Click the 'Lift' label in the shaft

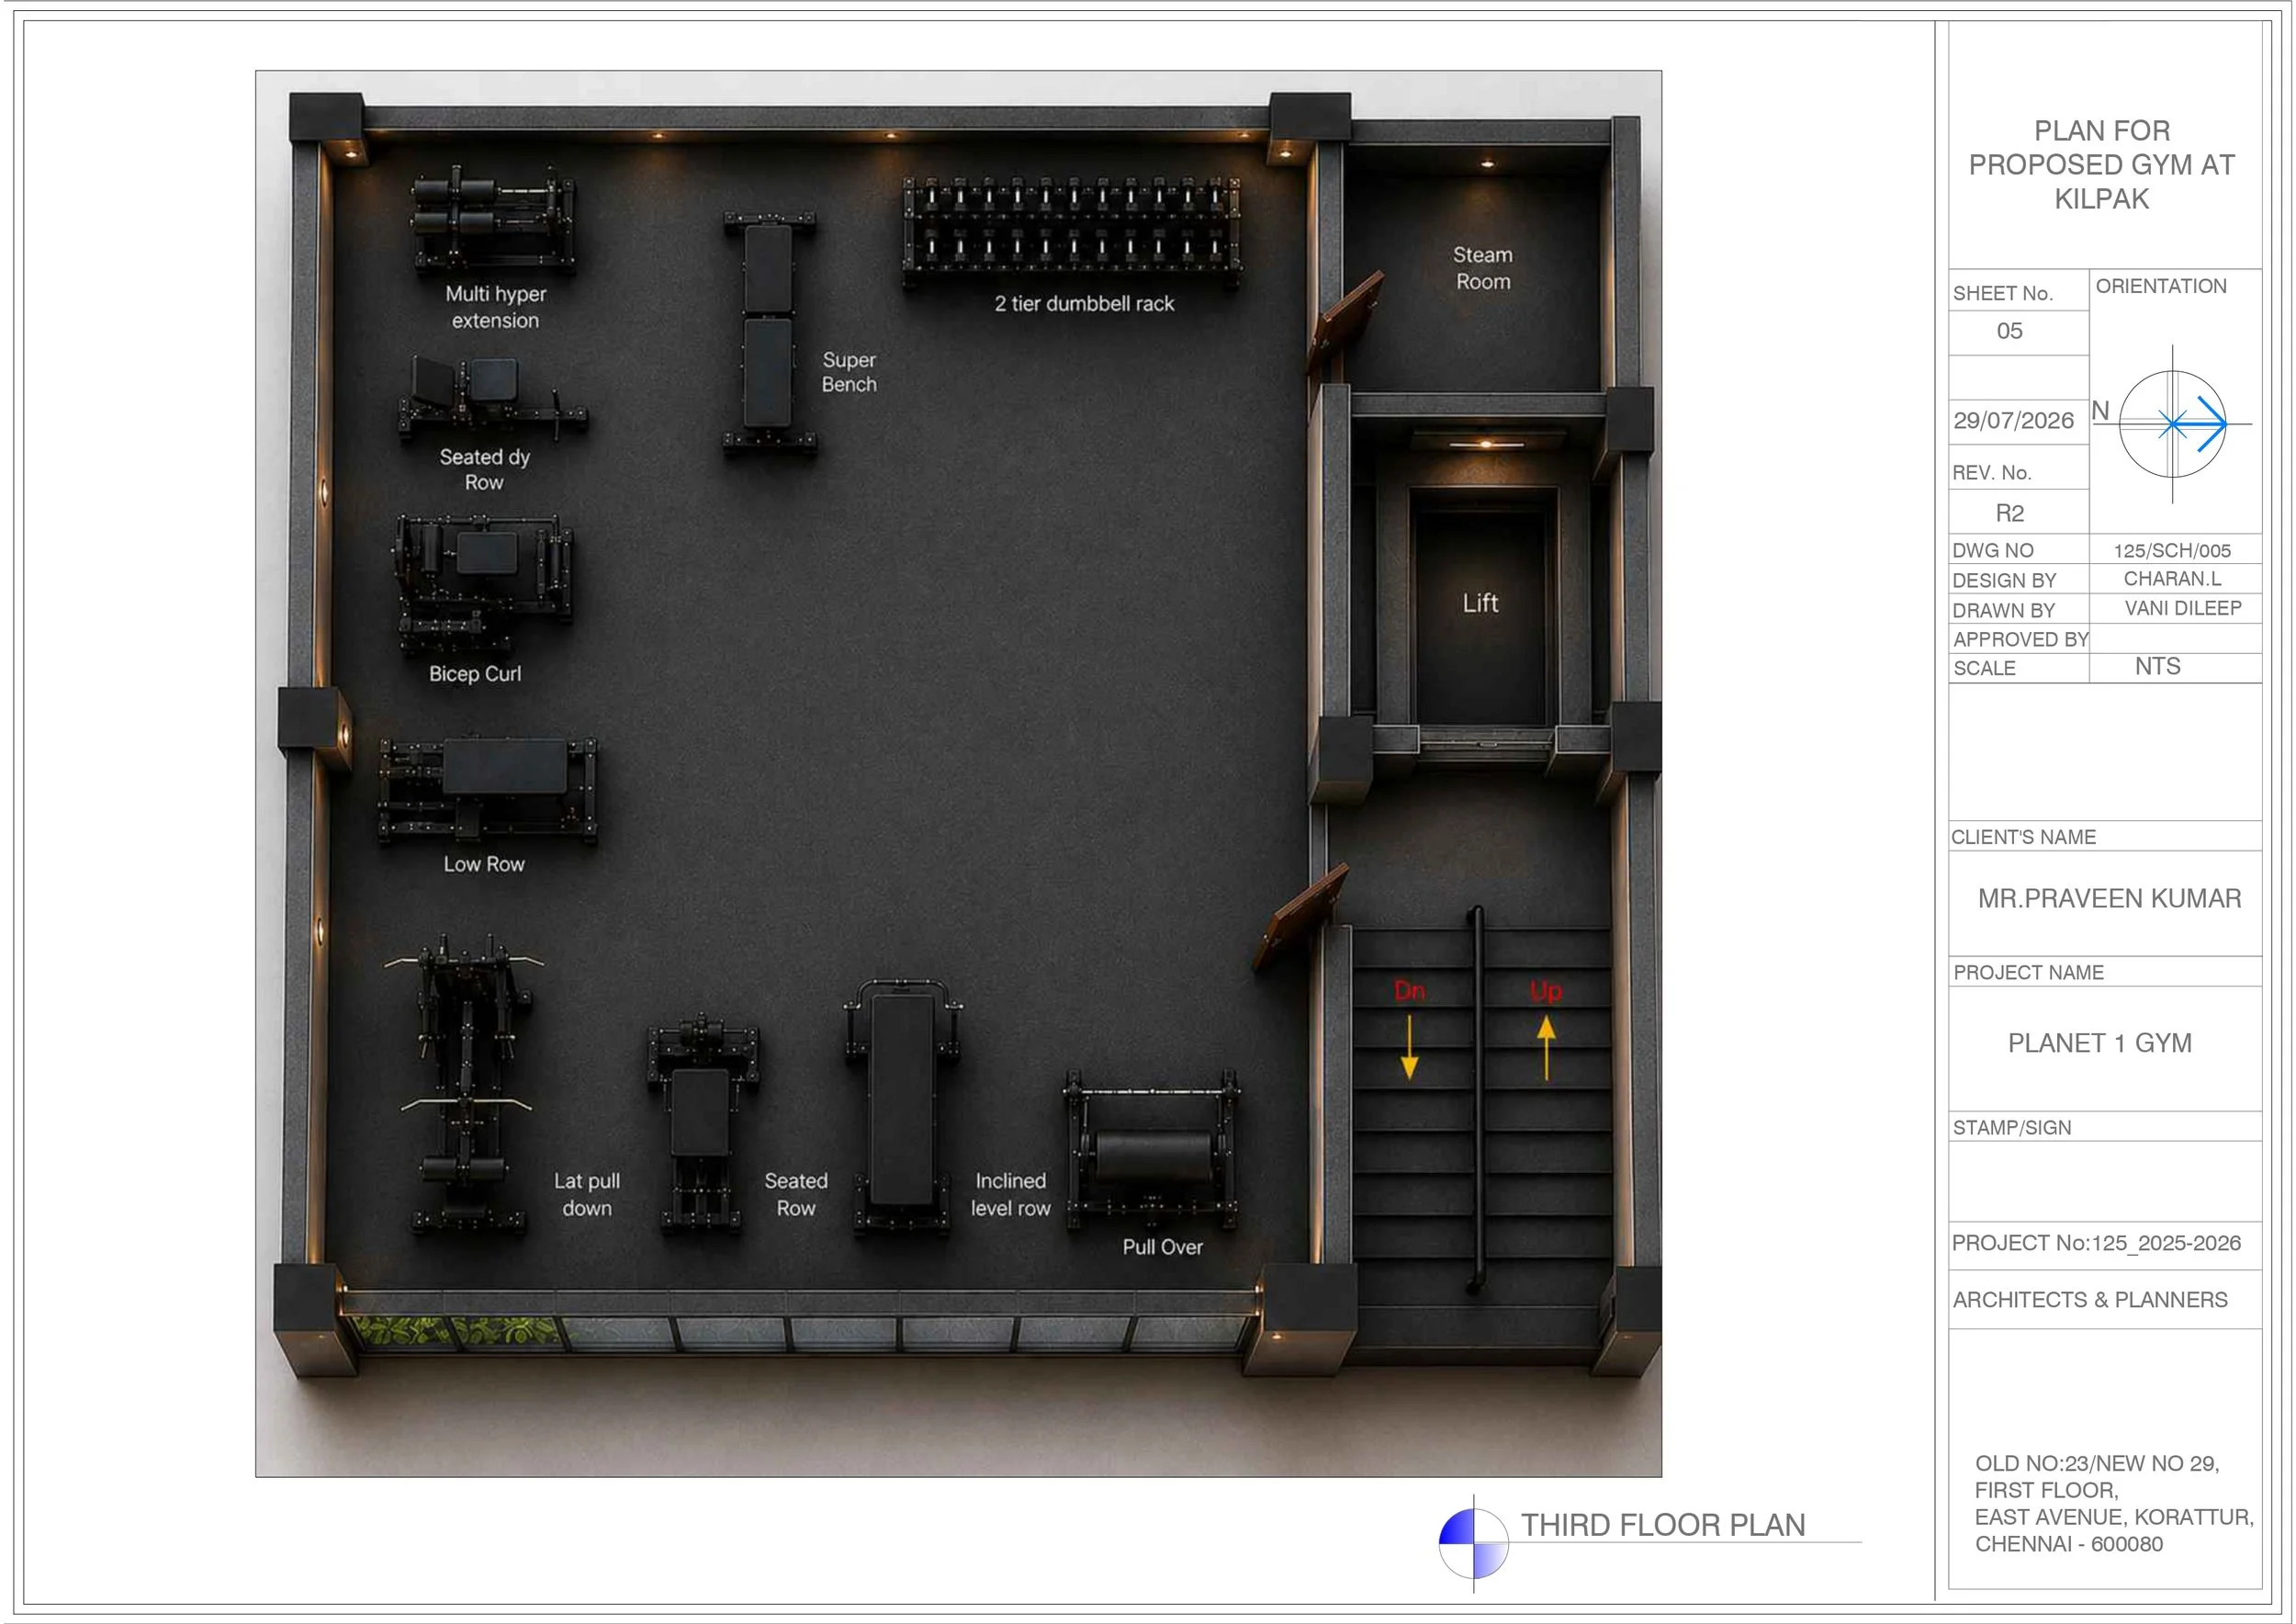(1480, 603)
